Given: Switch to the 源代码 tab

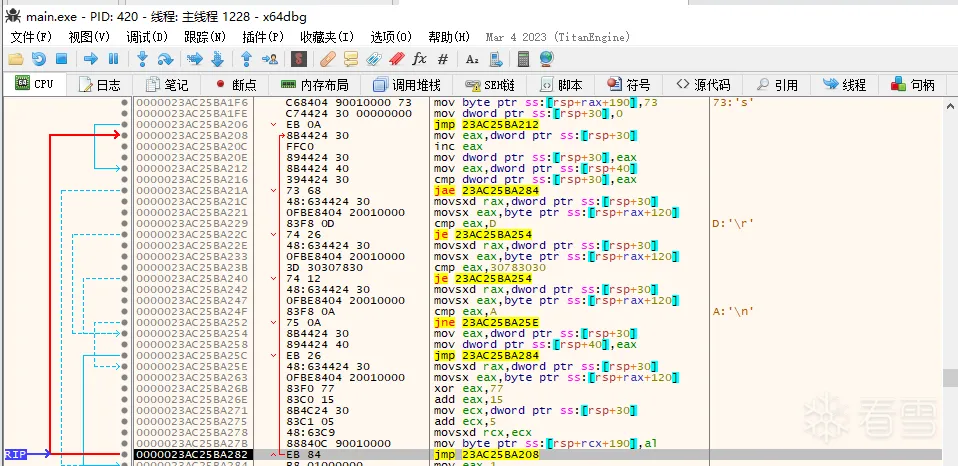Looking at the screenshot, I should pos(703,85).
